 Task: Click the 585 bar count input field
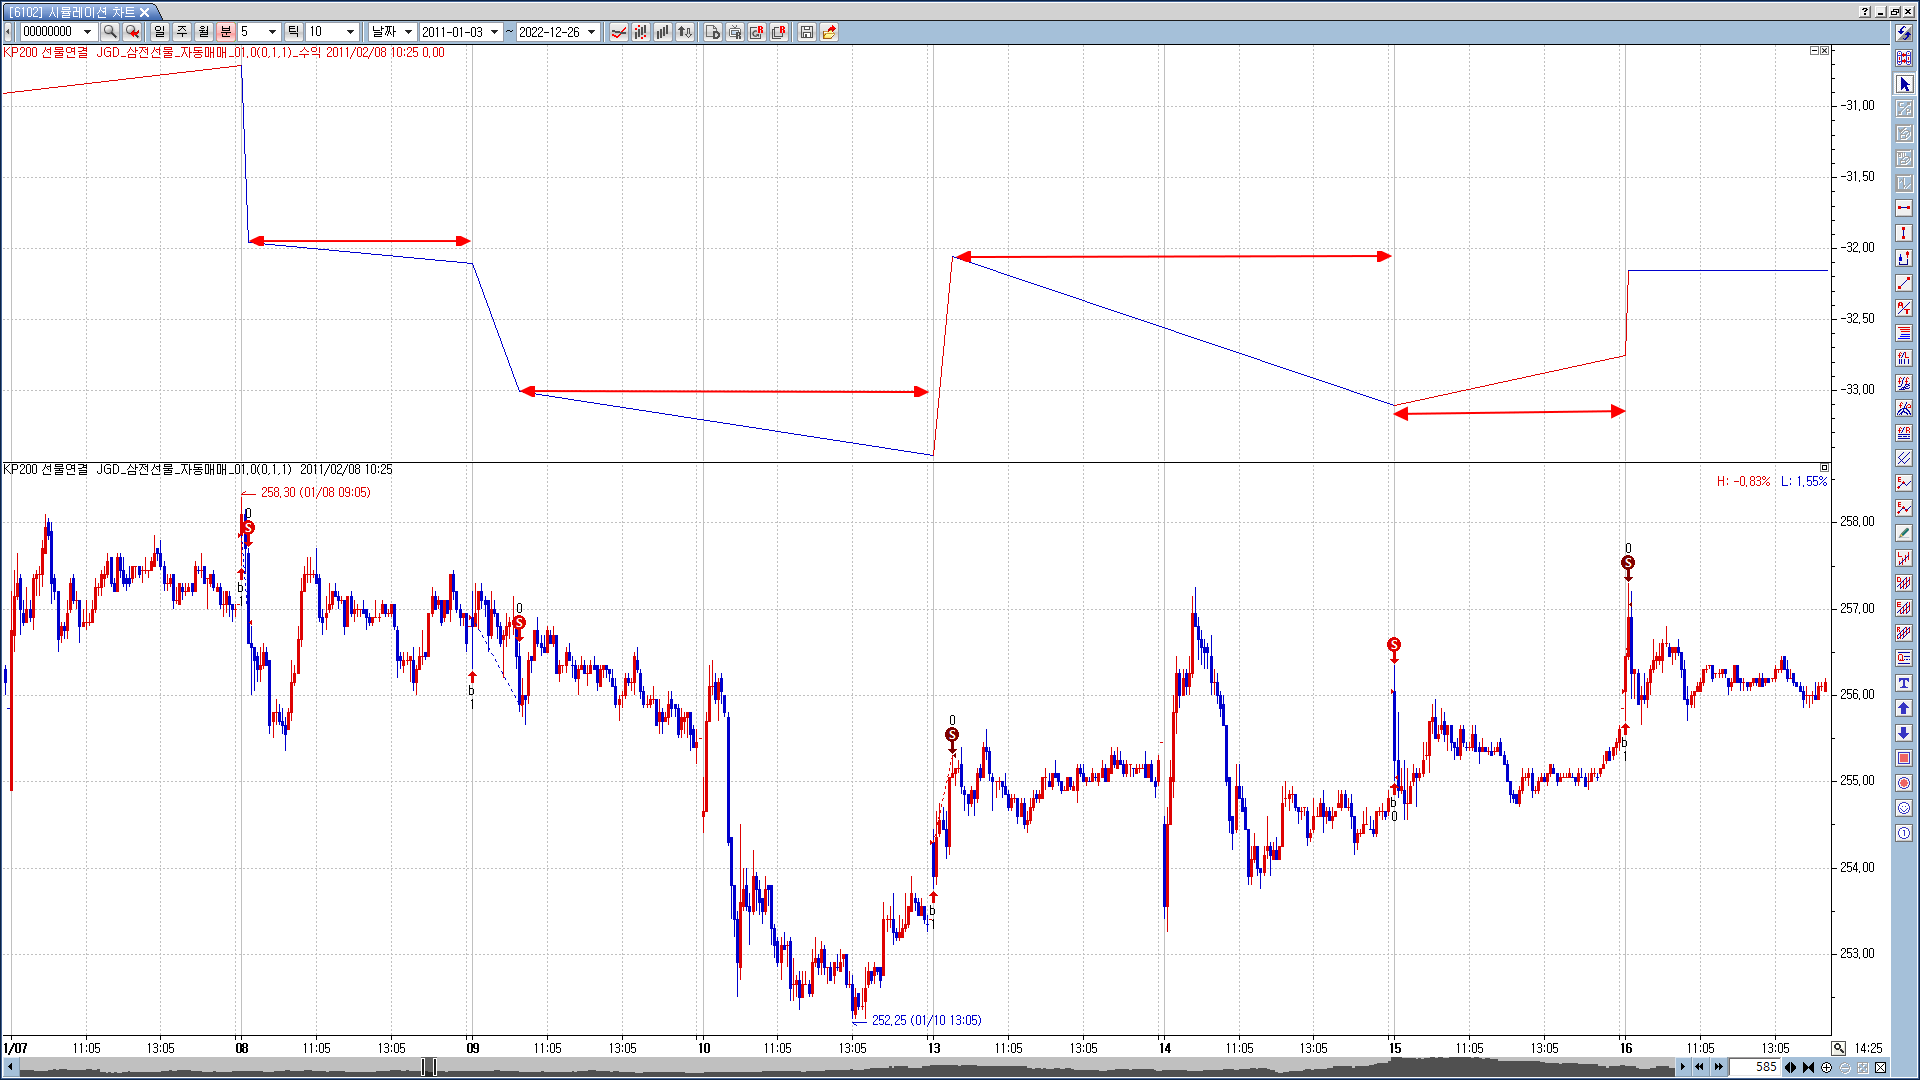(1756, 1067)
